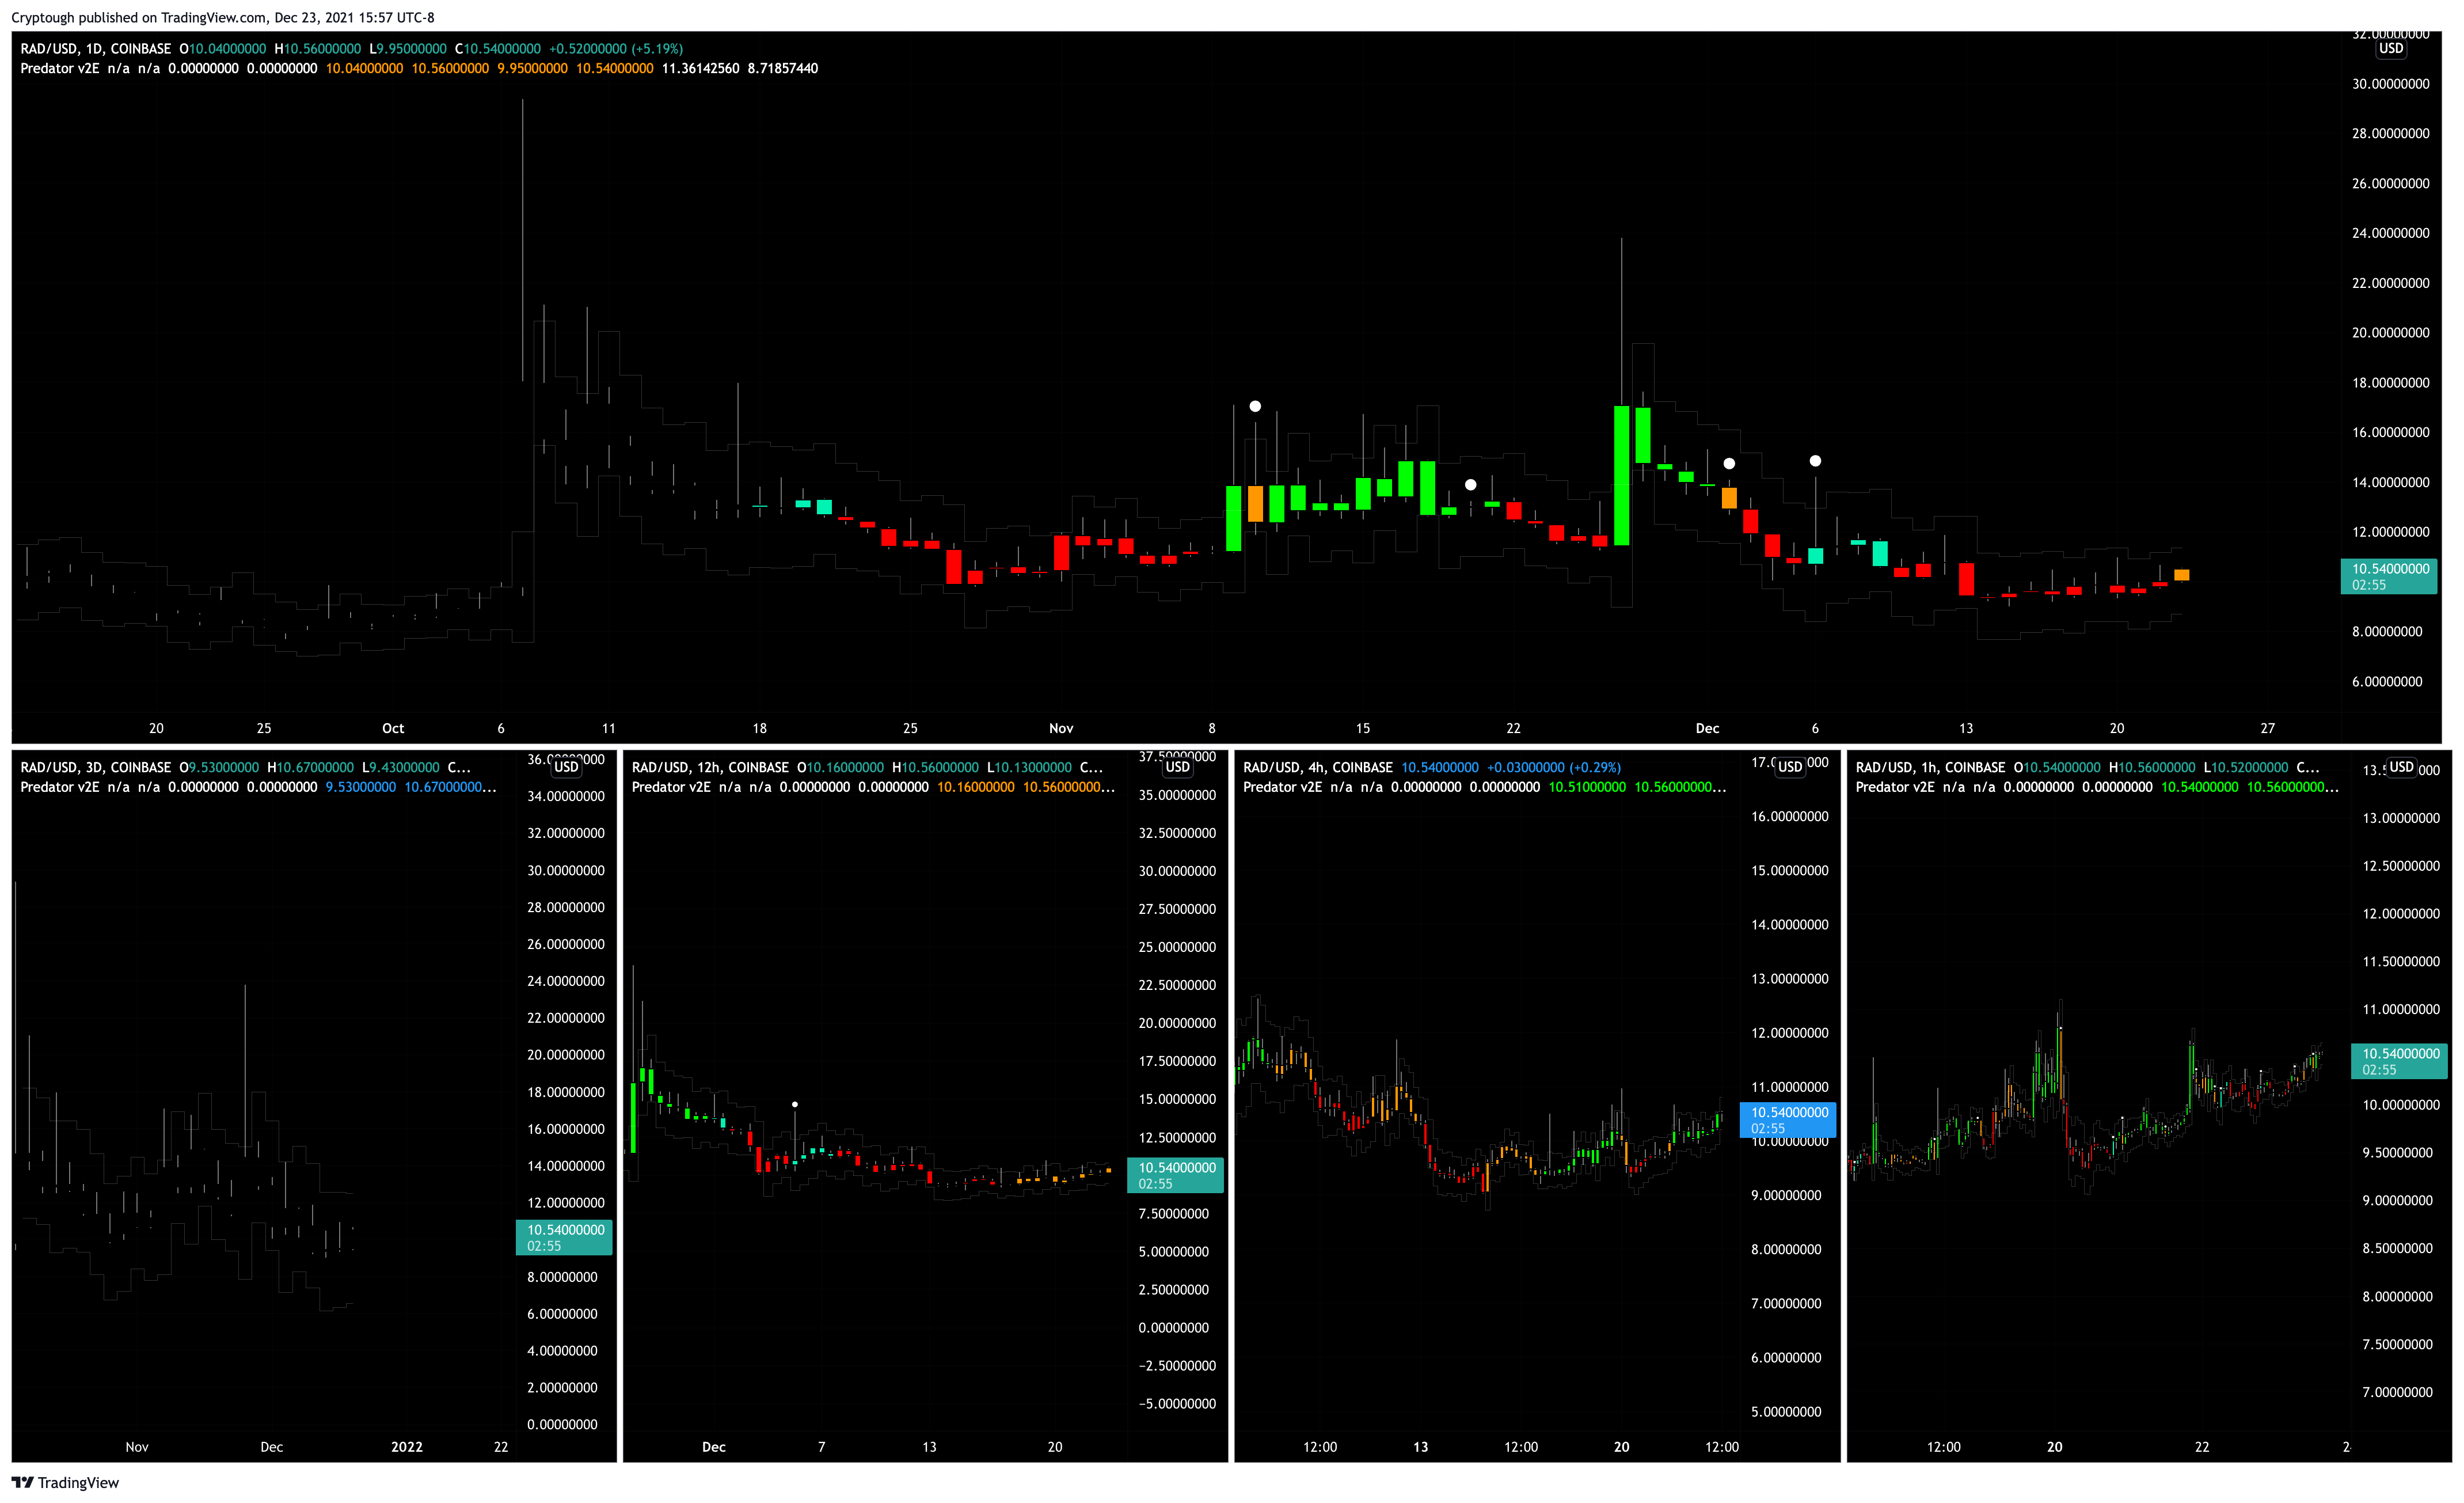Click the 6.00000000 price level on the 1D axis

[x=2387, y=682]
